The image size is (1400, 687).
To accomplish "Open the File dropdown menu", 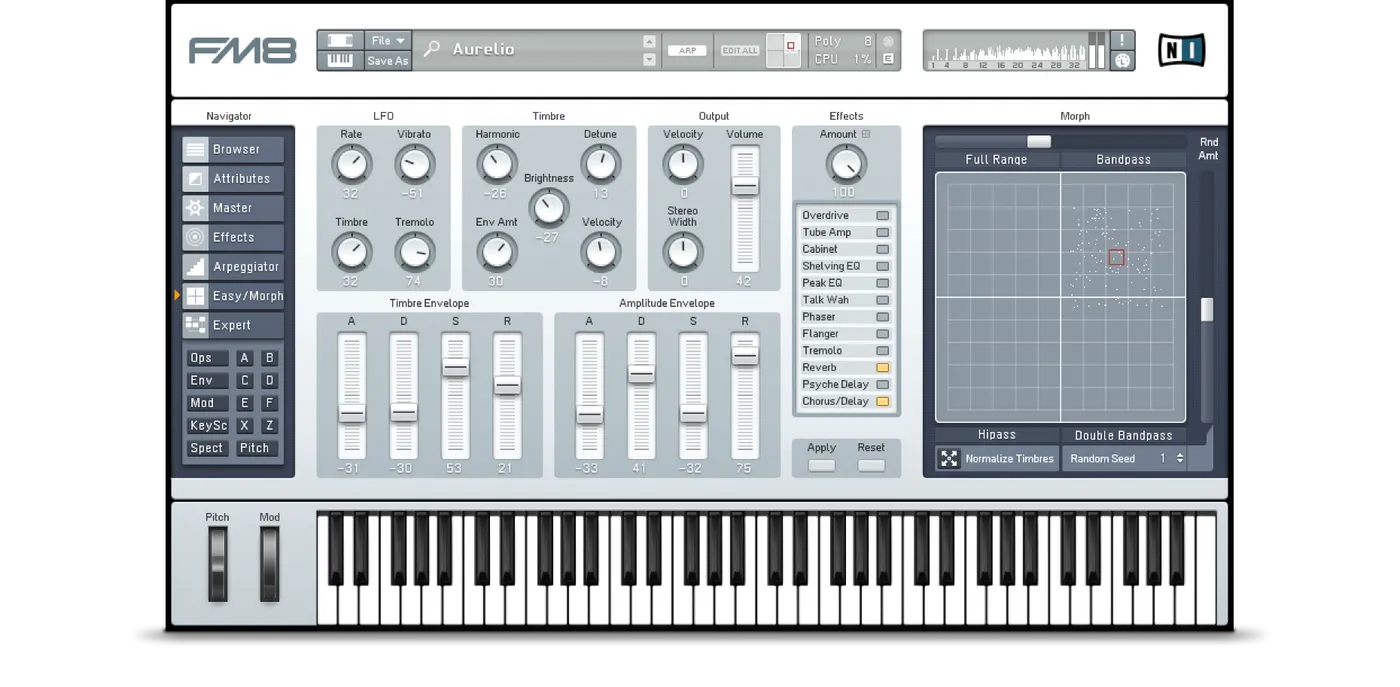I will [387, 41].
